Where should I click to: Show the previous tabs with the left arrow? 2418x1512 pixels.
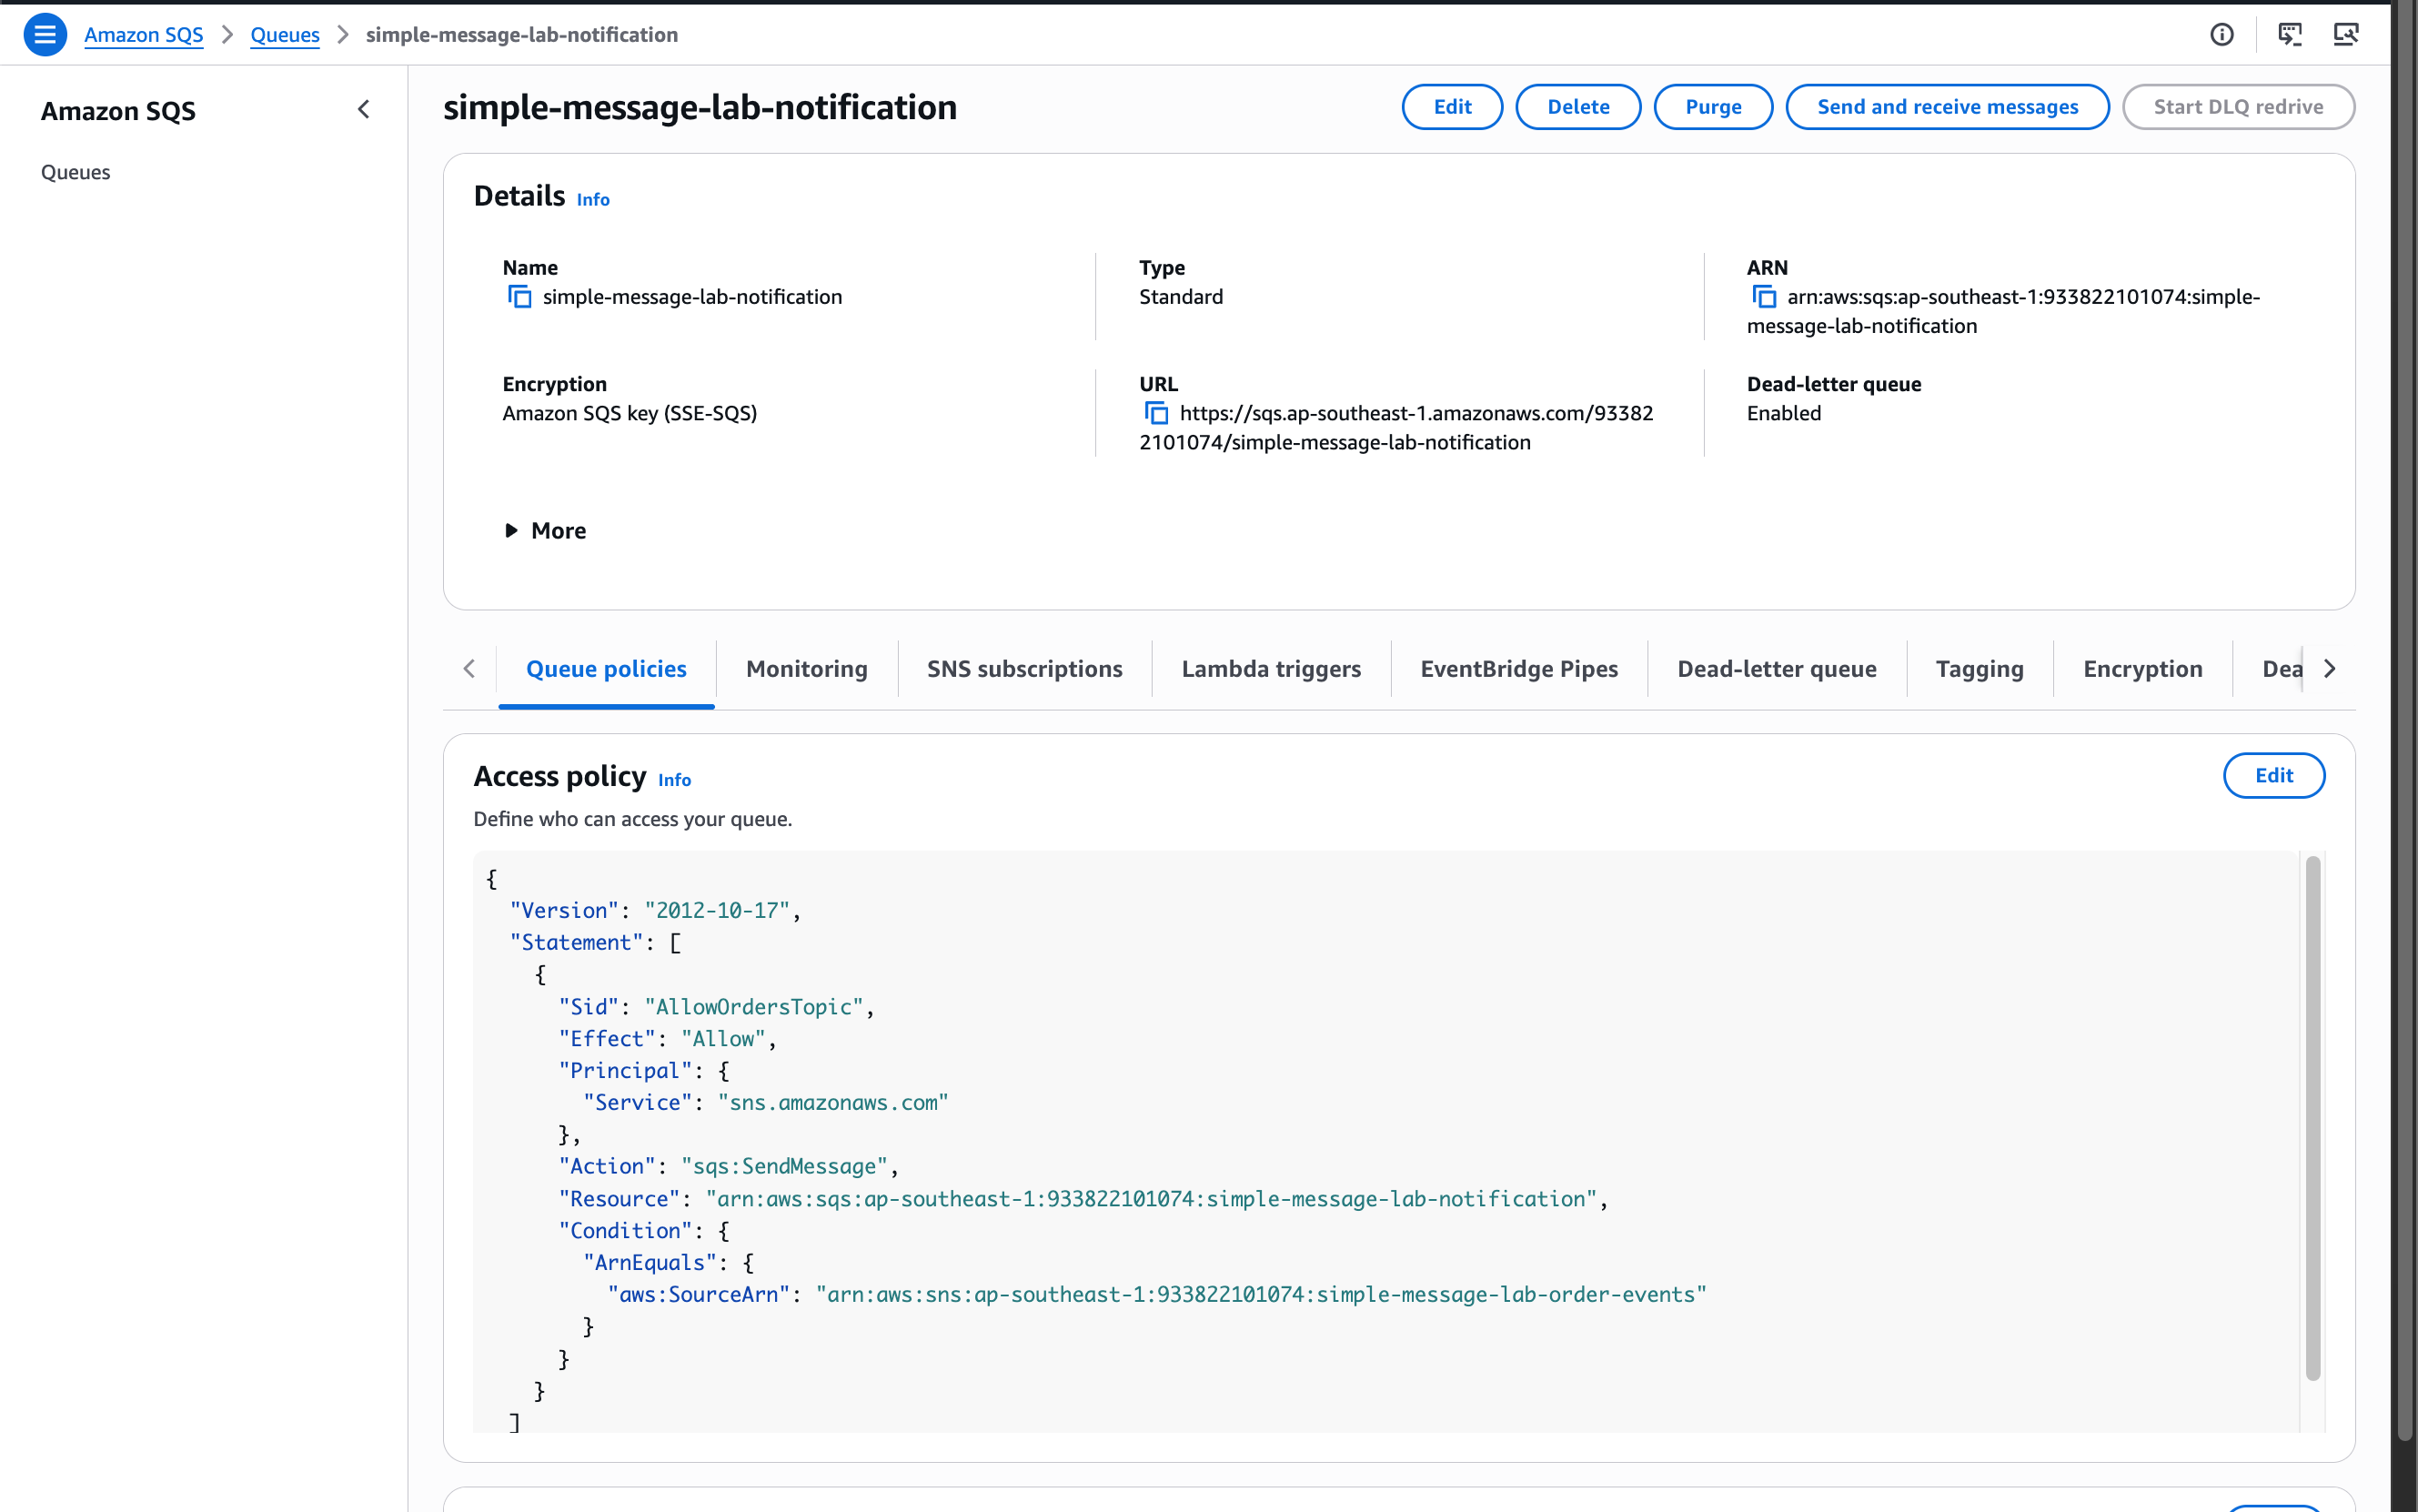[x=469, y=669]
